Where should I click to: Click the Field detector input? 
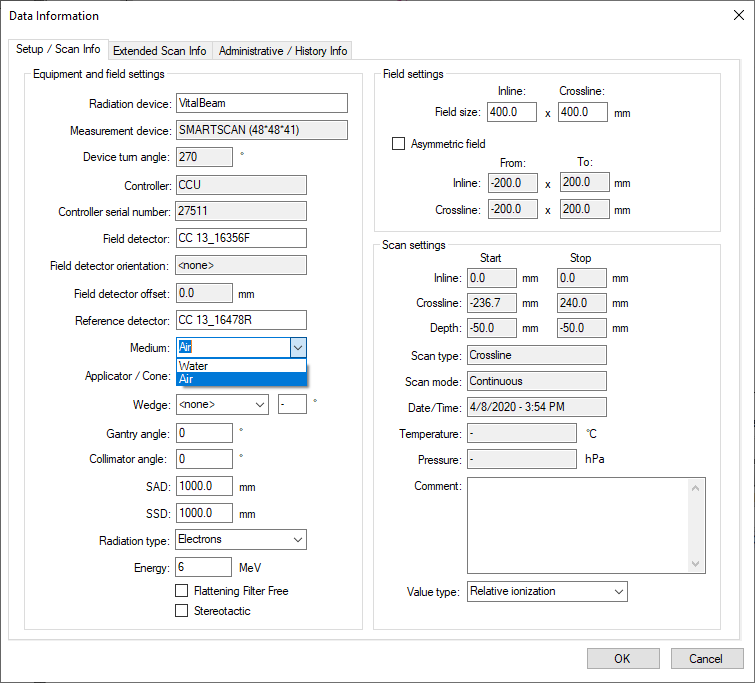[x=241, y=238]
